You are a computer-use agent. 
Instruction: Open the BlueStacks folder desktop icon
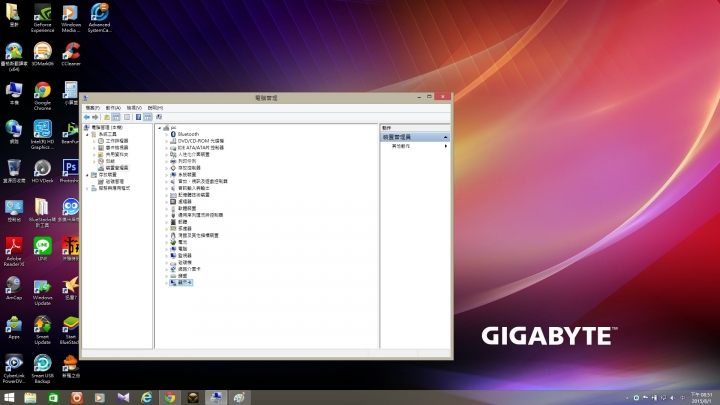pyautogui.click(x=42, y=213)
